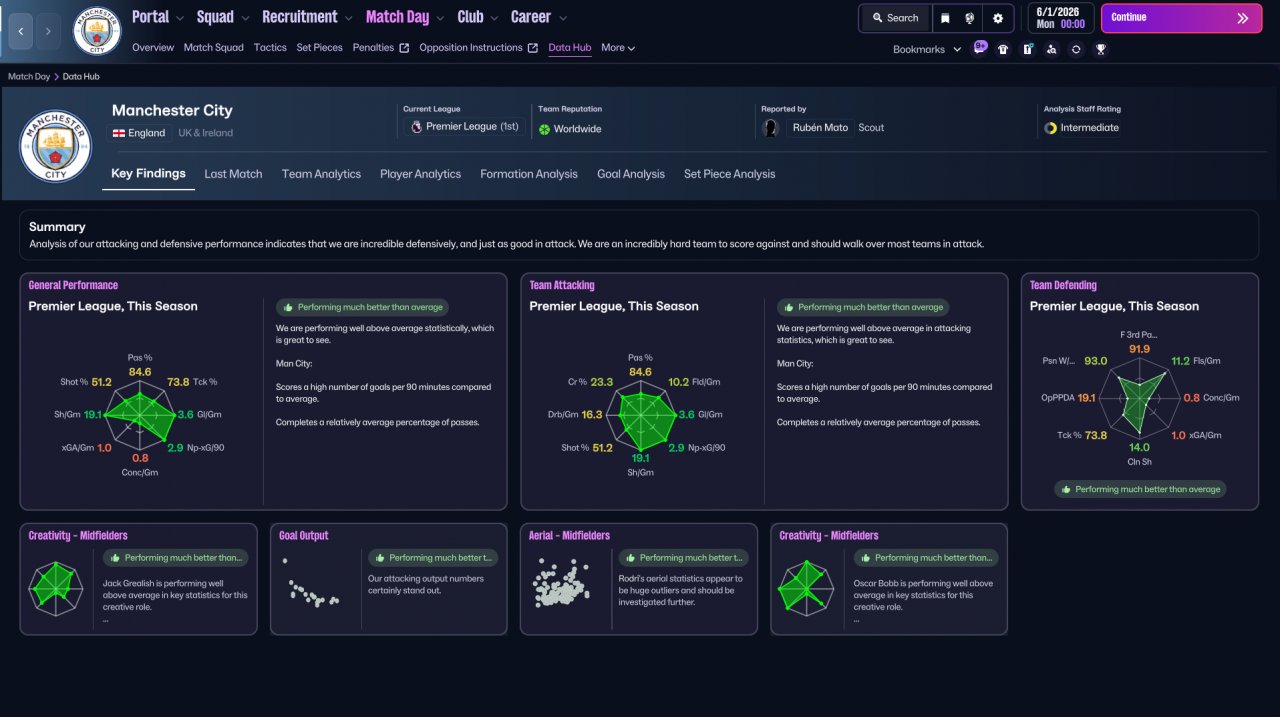Click thumbs-up icon in General Performance panel

pyautogui.click(x=289, y=308)
